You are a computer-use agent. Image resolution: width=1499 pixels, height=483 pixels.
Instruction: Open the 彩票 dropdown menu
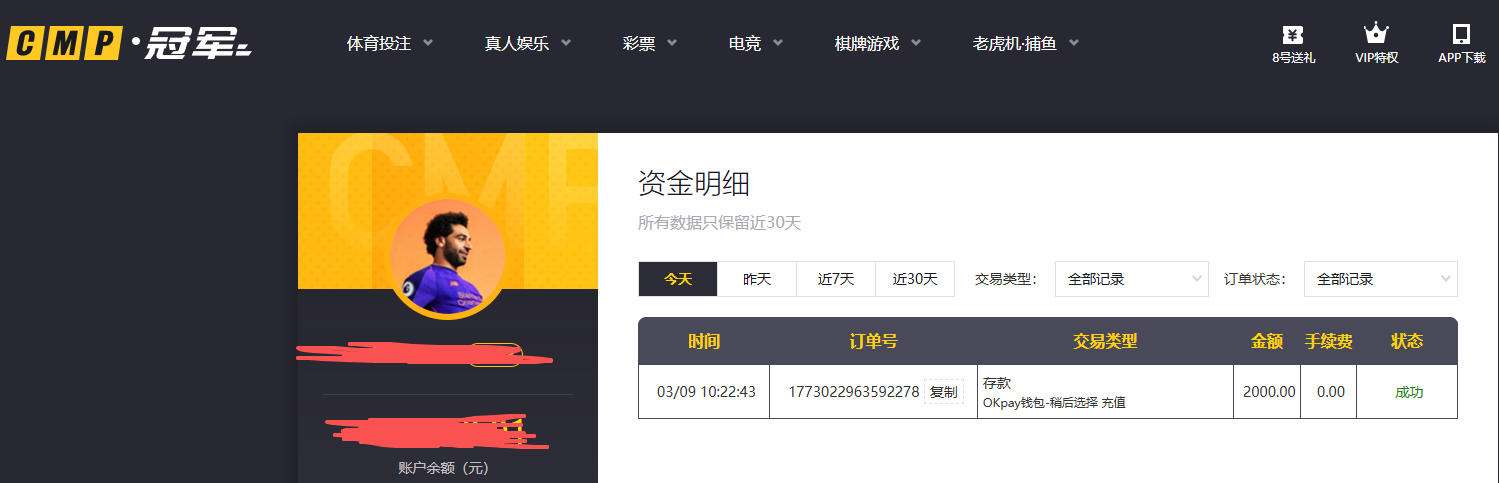tap(649, 44)
